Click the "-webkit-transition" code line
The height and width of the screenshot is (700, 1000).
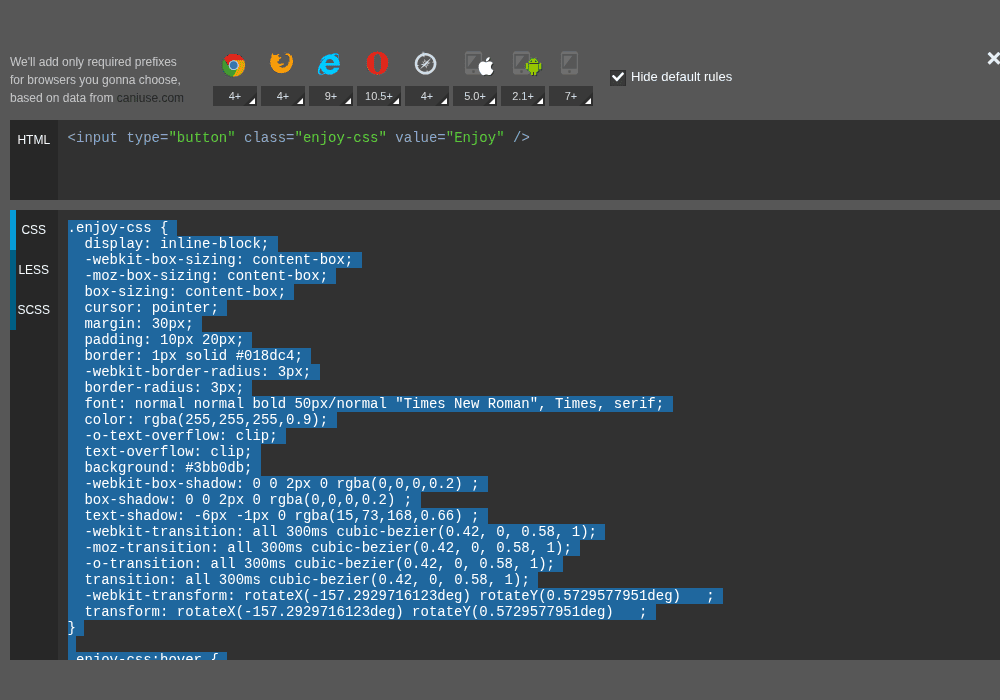tap(340, 532)
